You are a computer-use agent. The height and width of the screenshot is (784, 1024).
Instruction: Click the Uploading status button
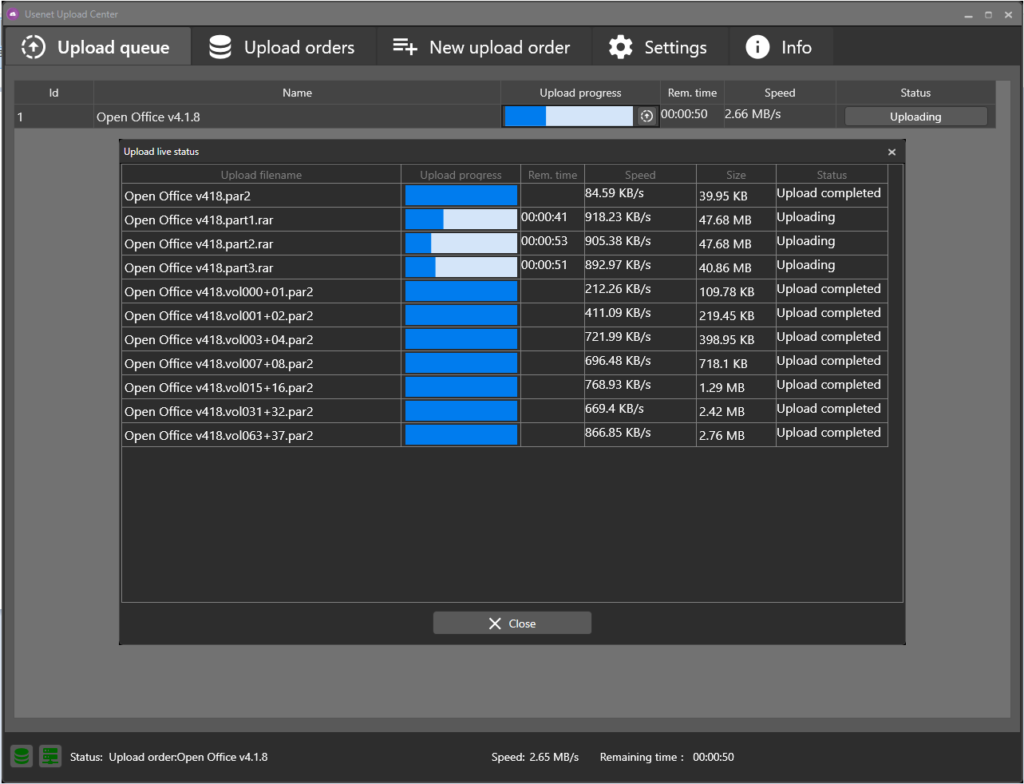click(916, 116)
